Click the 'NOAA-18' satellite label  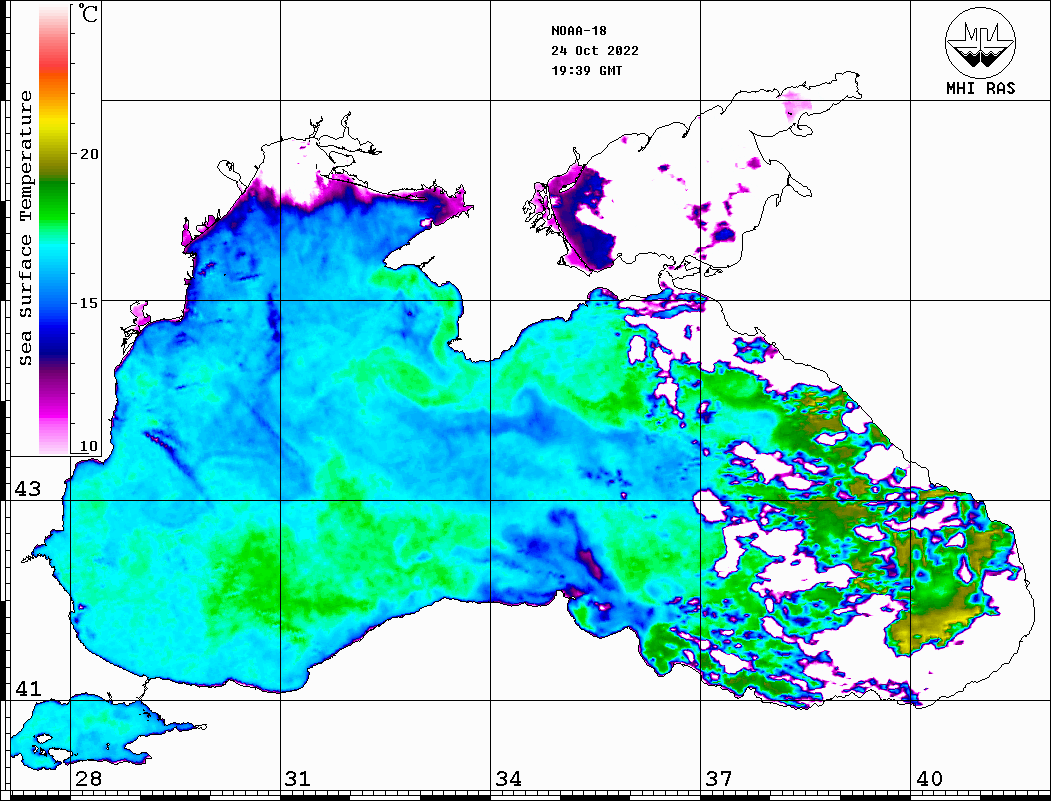coord(578,31)
